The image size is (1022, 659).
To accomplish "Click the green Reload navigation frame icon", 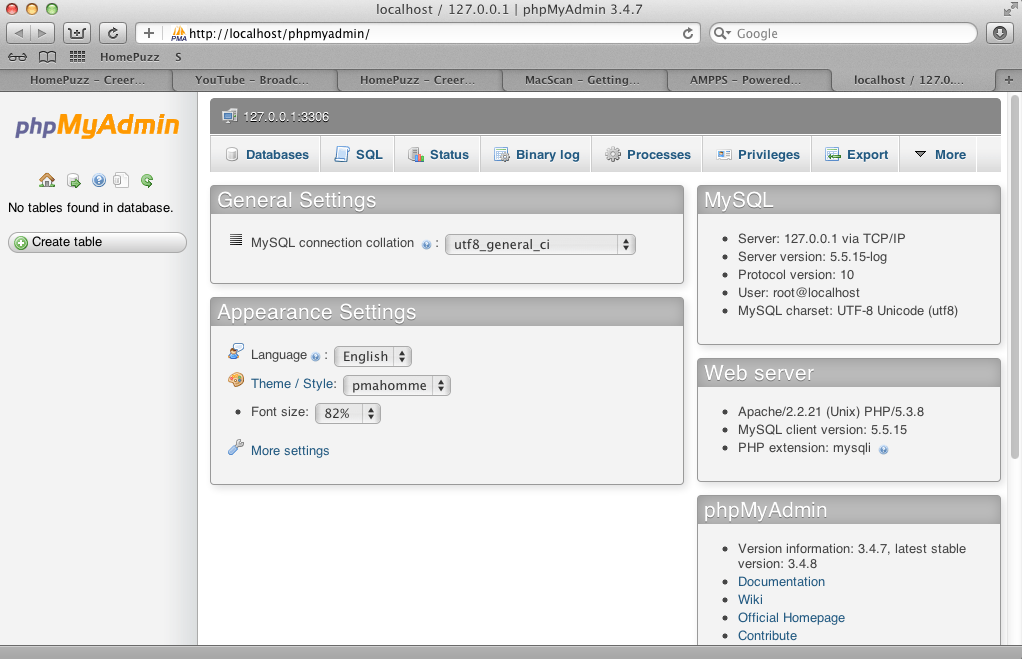I will click(x=147, y=181).
